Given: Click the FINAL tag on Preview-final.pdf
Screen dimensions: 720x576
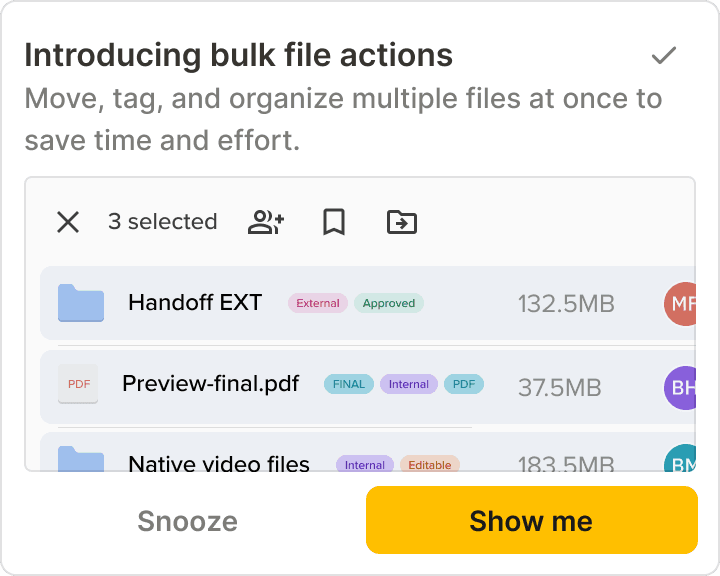Looking at the screenshot, I should point(349,384).
